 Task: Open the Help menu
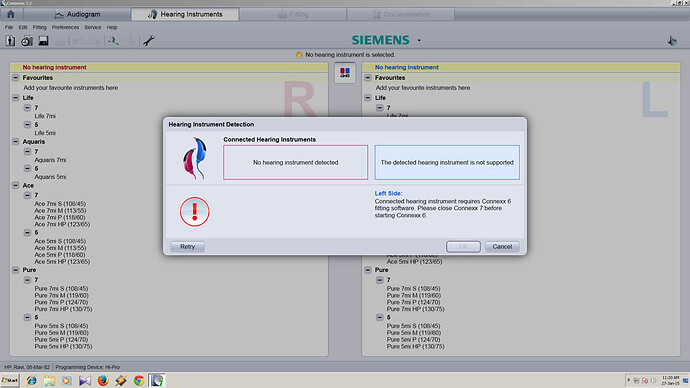click(112, 27)
